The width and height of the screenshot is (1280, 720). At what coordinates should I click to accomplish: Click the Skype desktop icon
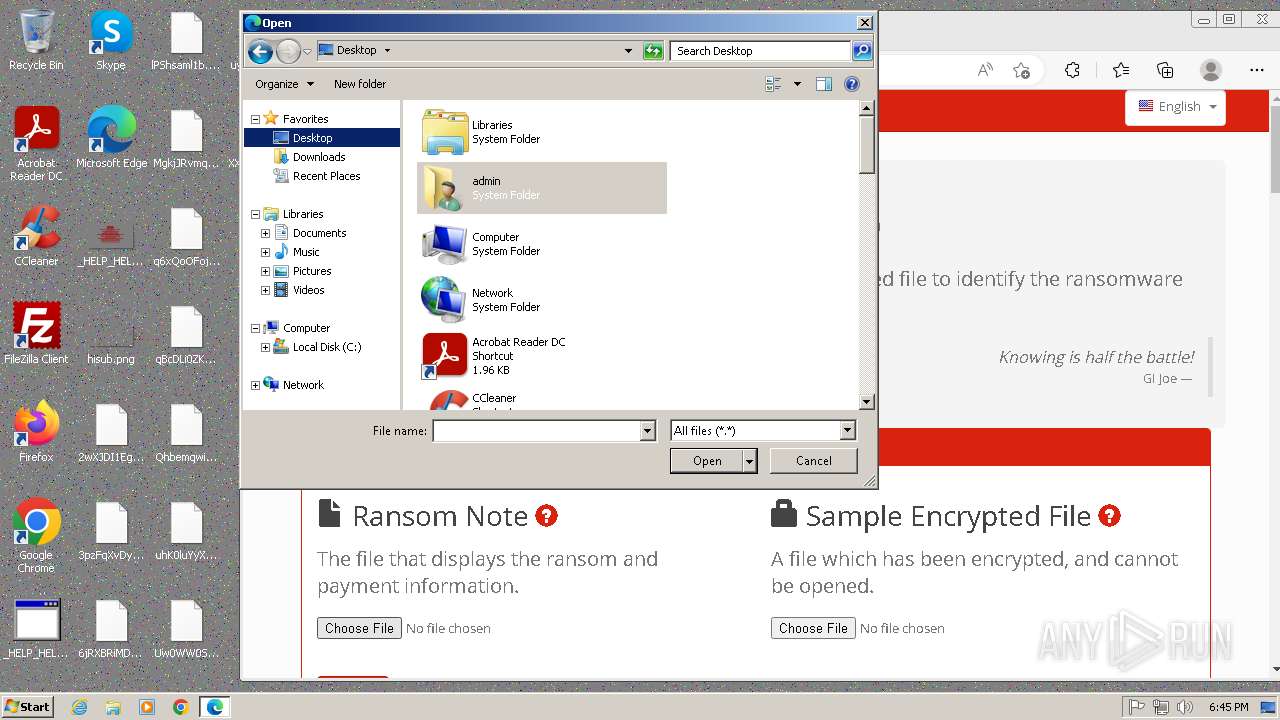[x=111, y=41]
